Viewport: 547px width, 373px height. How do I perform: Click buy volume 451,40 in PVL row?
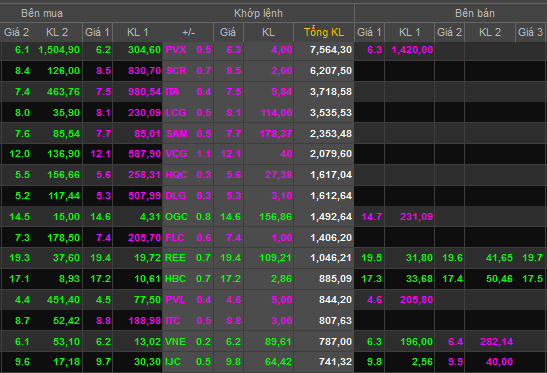(63, 300)
